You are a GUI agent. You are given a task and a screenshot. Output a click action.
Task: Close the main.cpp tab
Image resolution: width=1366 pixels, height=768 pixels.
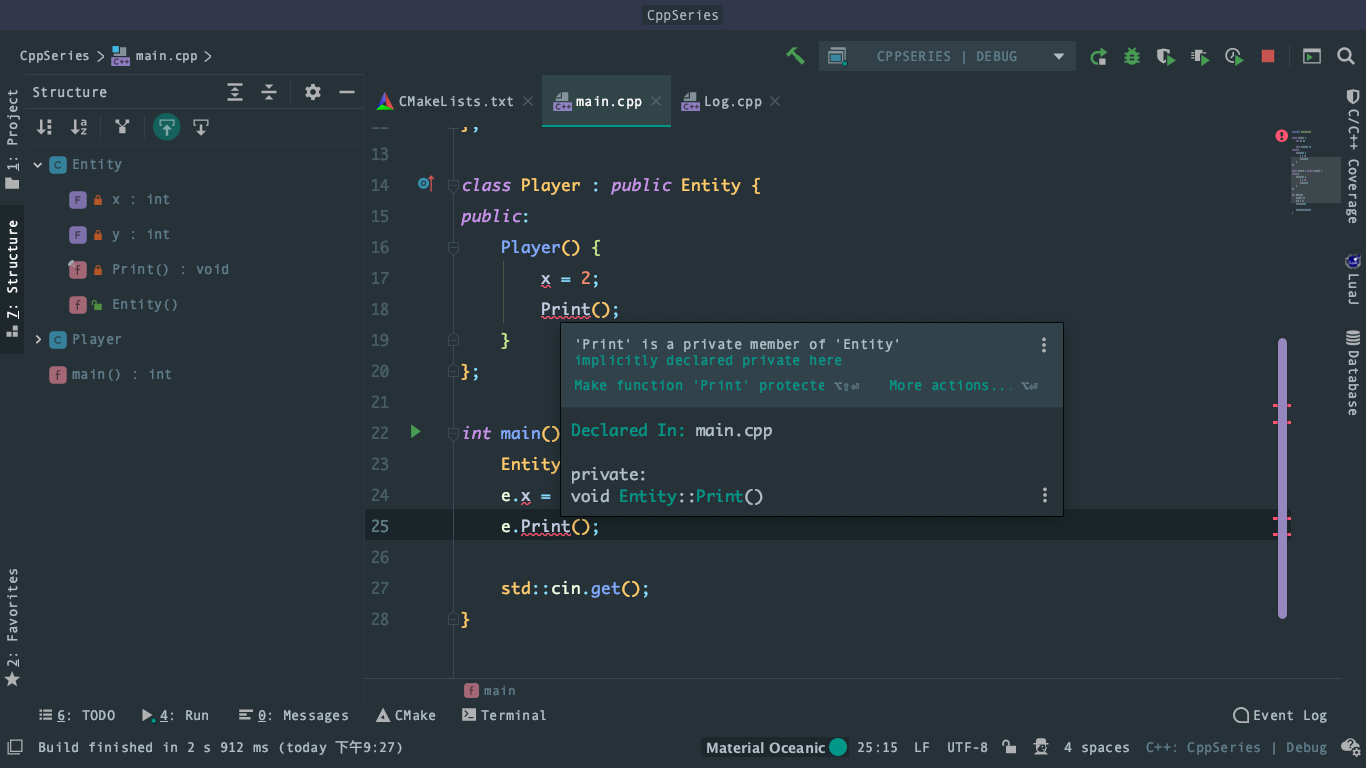656,101
